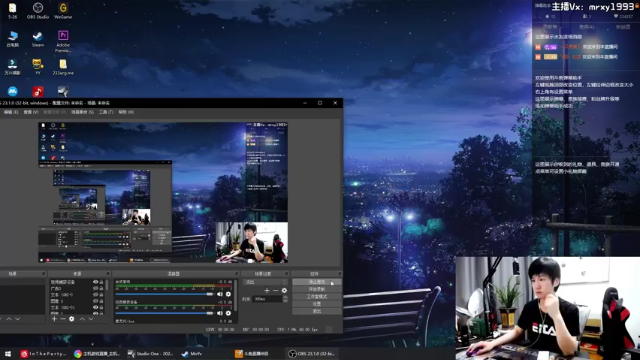Screen dimensions: 640x360
Task: Click the 退出 exit button in controls
Action: pos(317,311)
